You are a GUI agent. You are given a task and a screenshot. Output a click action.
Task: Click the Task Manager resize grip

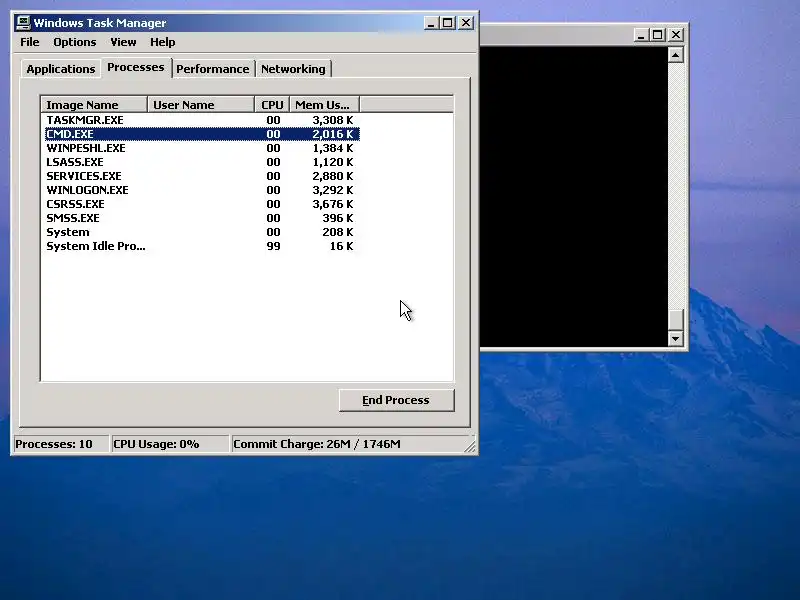(470, 447)
